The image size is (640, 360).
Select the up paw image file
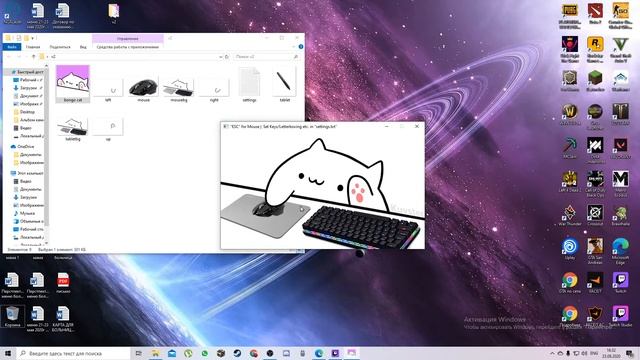(x=108, y=129)
